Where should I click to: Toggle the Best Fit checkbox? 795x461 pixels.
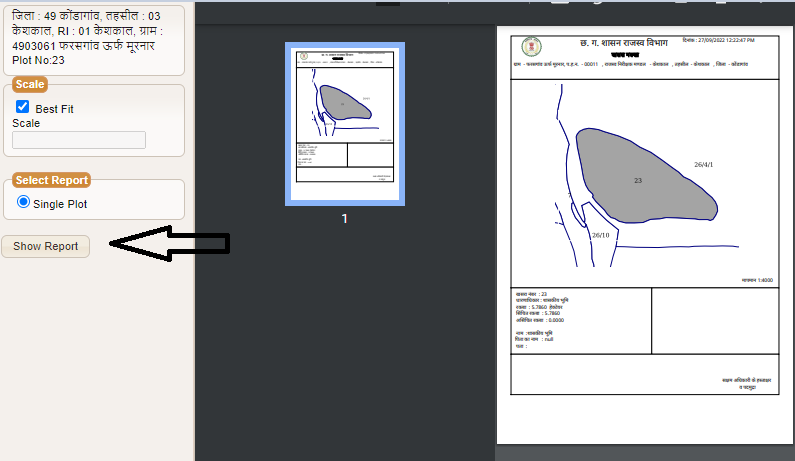(x=22, y=107)
